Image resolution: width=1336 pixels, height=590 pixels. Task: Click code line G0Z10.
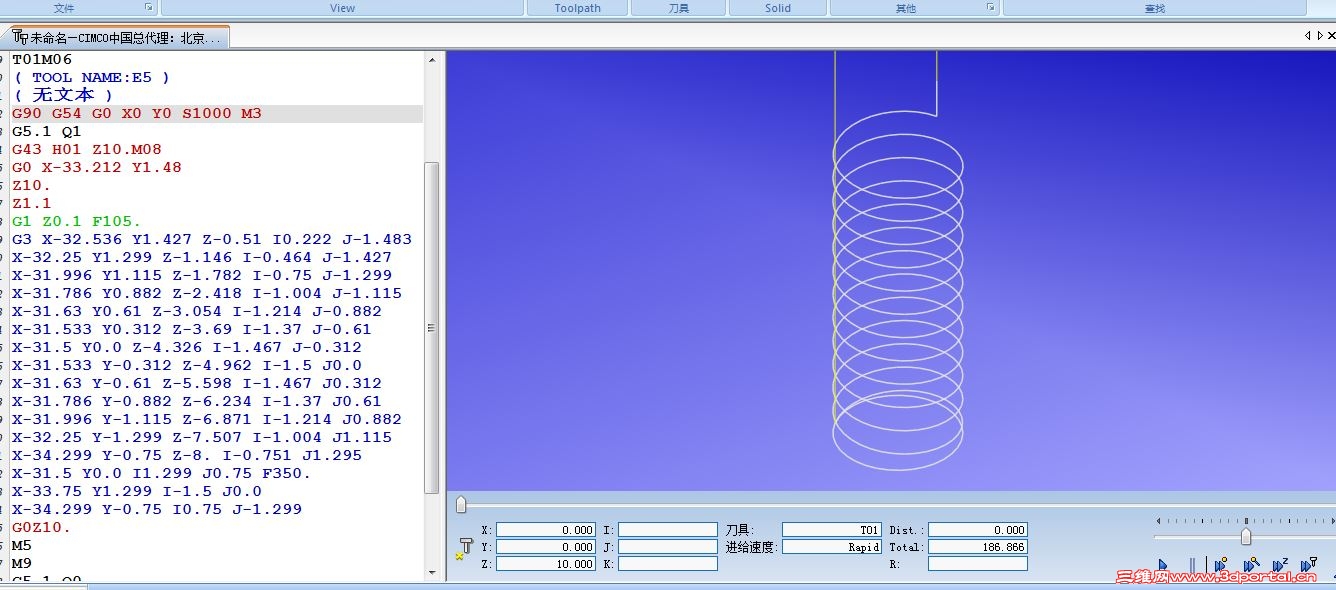[42, 528]
